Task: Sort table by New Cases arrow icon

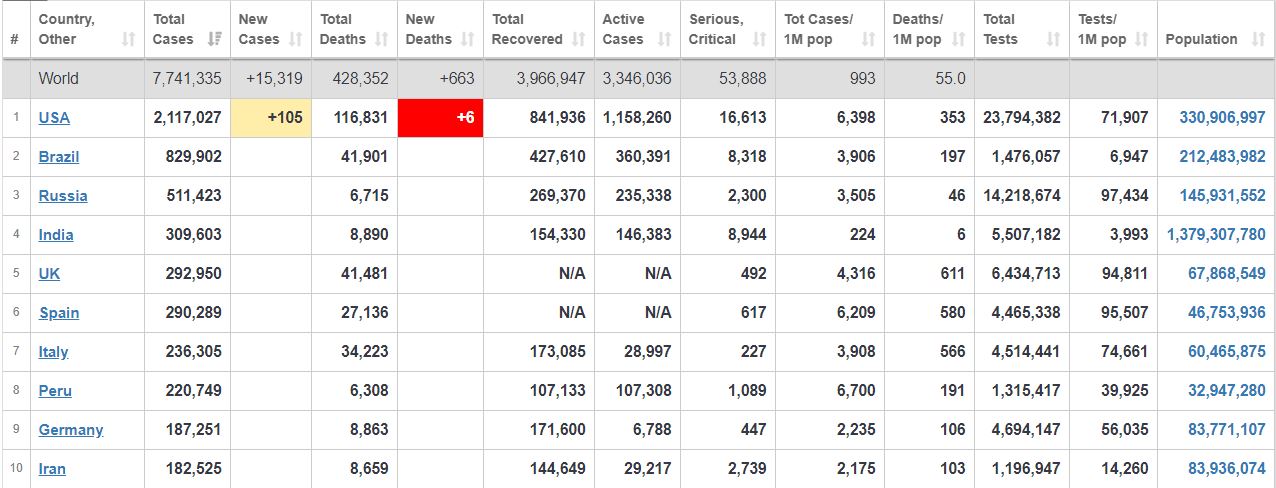Action: pos(295,39)
